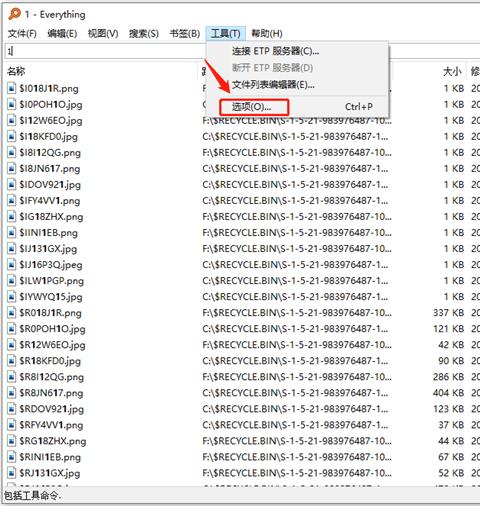Select file name $I0POH1O.jpg
This screenshot has height=506, width=480.
pyautogui.click(x=51, y=105)
